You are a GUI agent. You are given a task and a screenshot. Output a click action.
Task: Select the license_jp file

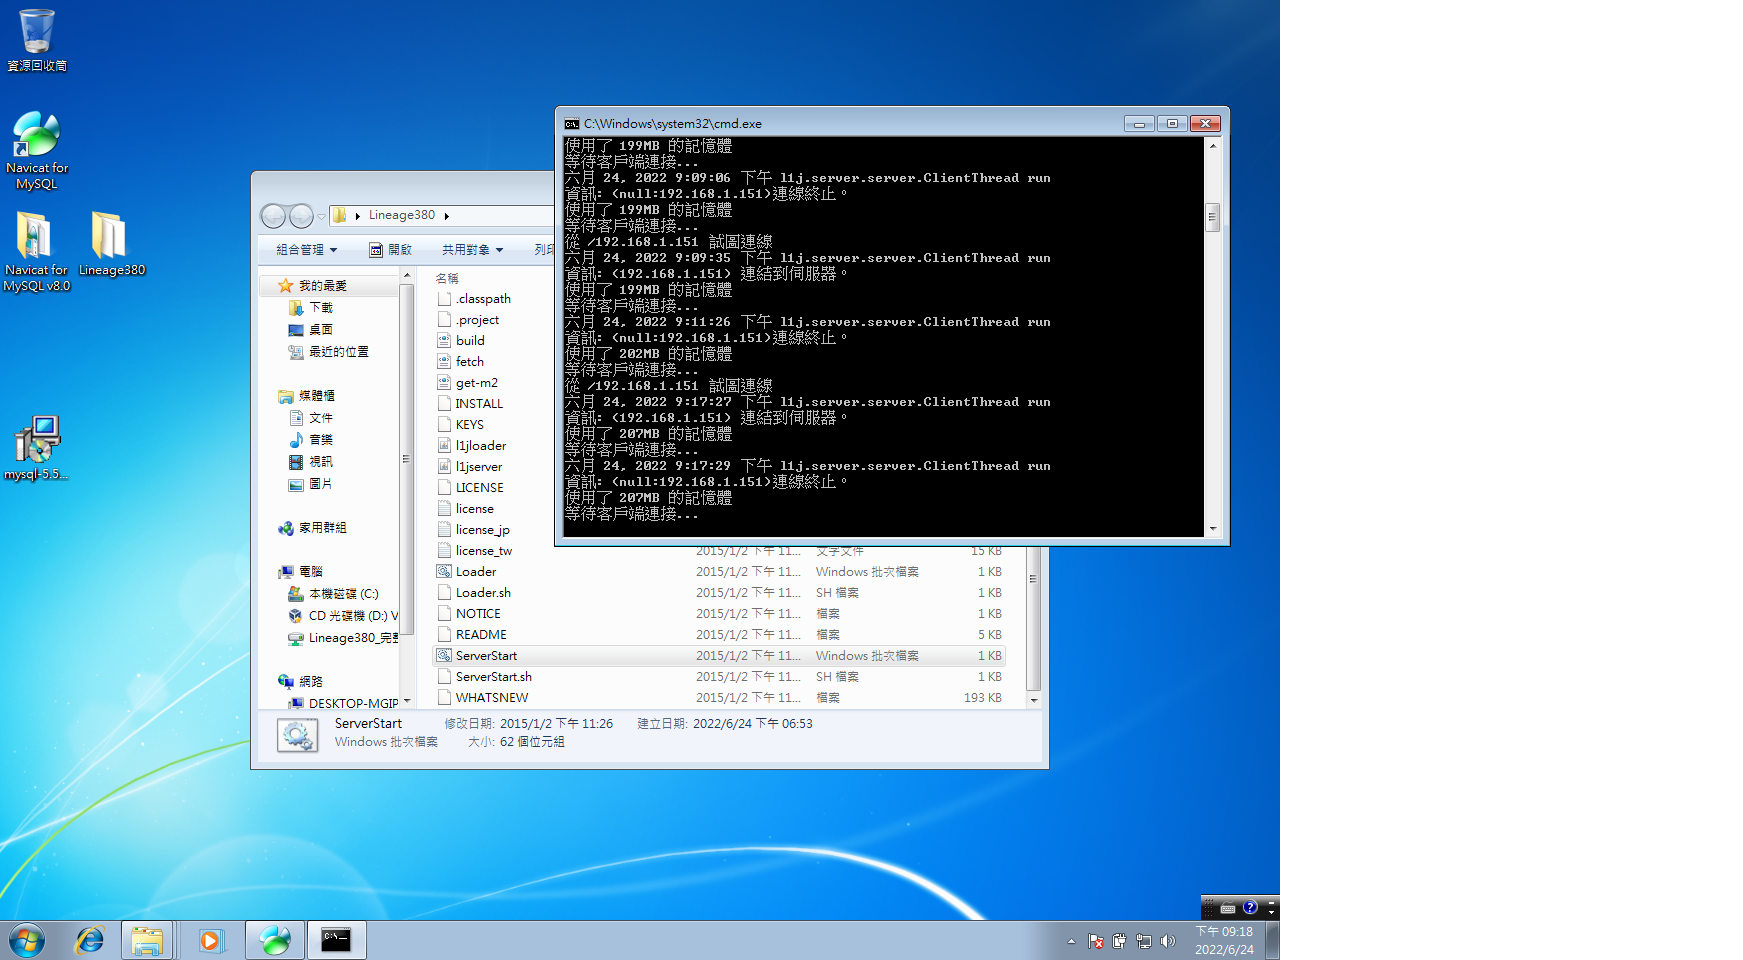(473, 530)
